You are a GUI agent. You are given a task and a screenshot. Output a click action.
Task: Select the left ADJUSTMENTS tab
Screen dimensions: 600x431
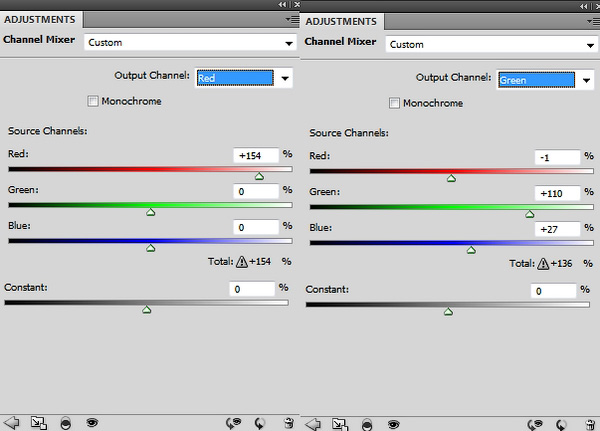(40, 20)
